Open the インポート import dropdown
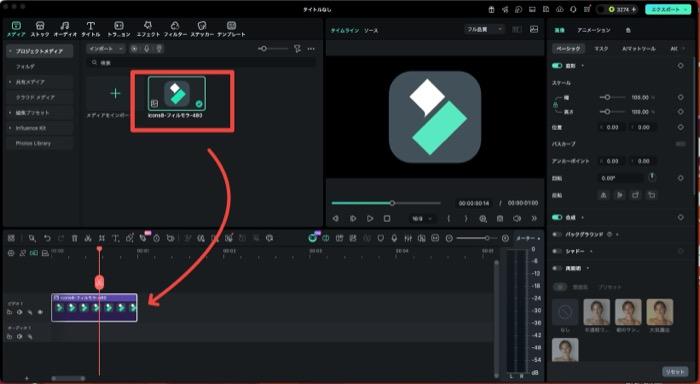The height and width of the screenshot is (384, 700). 106,49
